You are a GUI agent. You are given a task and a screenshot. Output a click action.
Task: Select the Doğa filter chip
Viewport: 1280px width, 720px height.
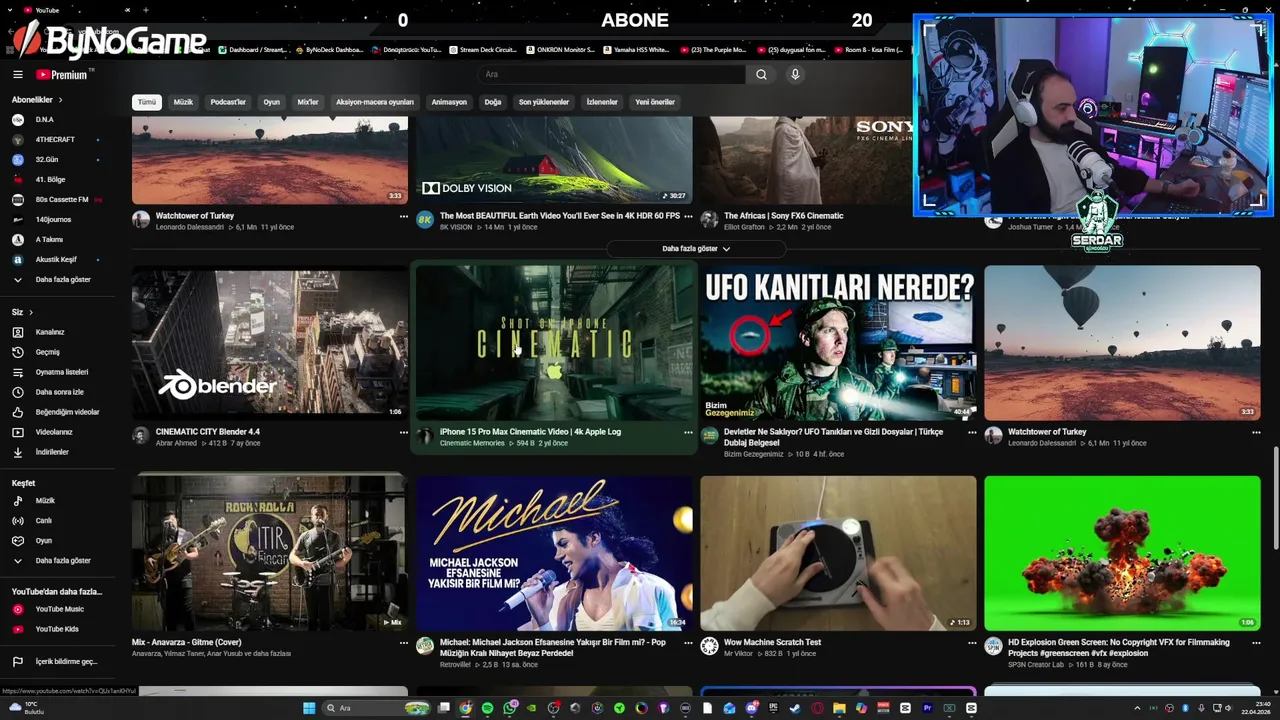[493, 102]
